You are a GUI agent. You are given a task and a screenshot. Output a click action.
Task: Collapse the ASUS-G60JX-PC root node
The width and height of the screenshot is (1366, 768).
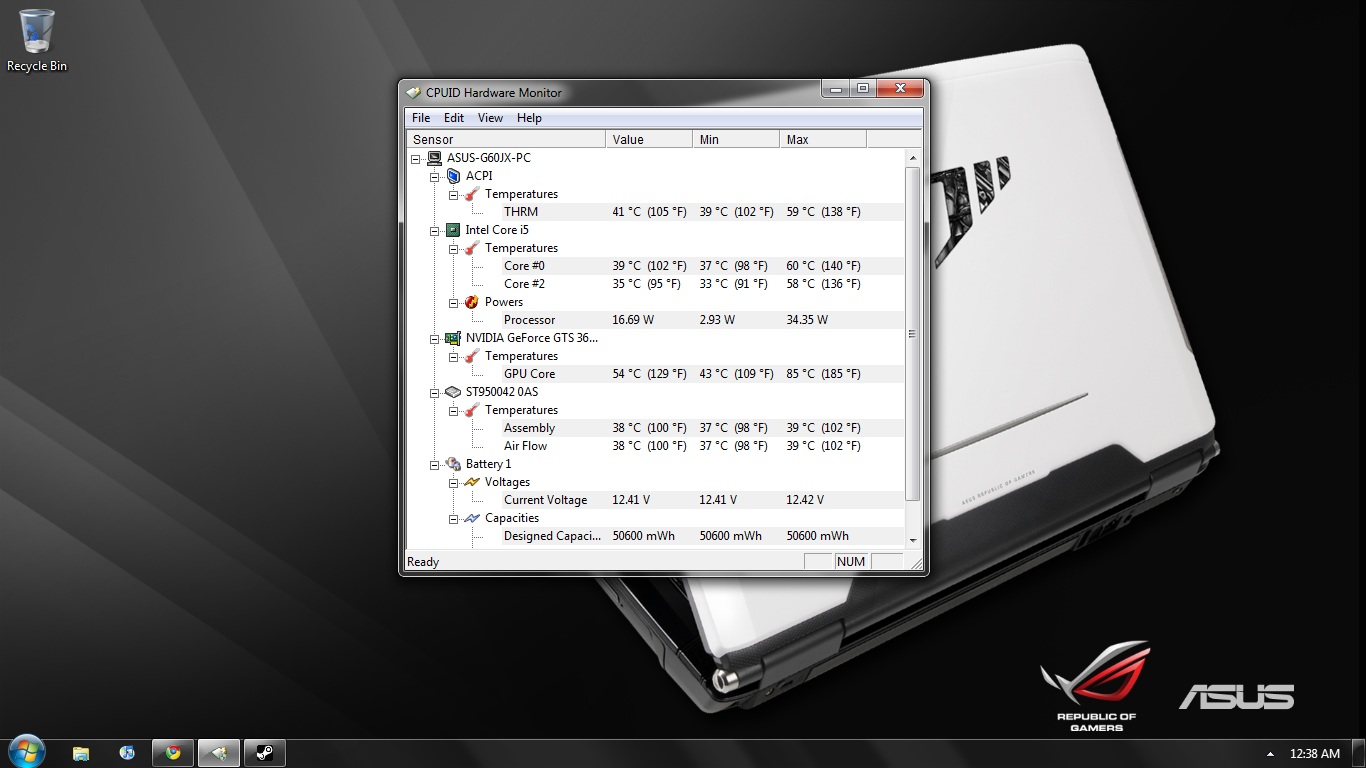coord(416,158)
